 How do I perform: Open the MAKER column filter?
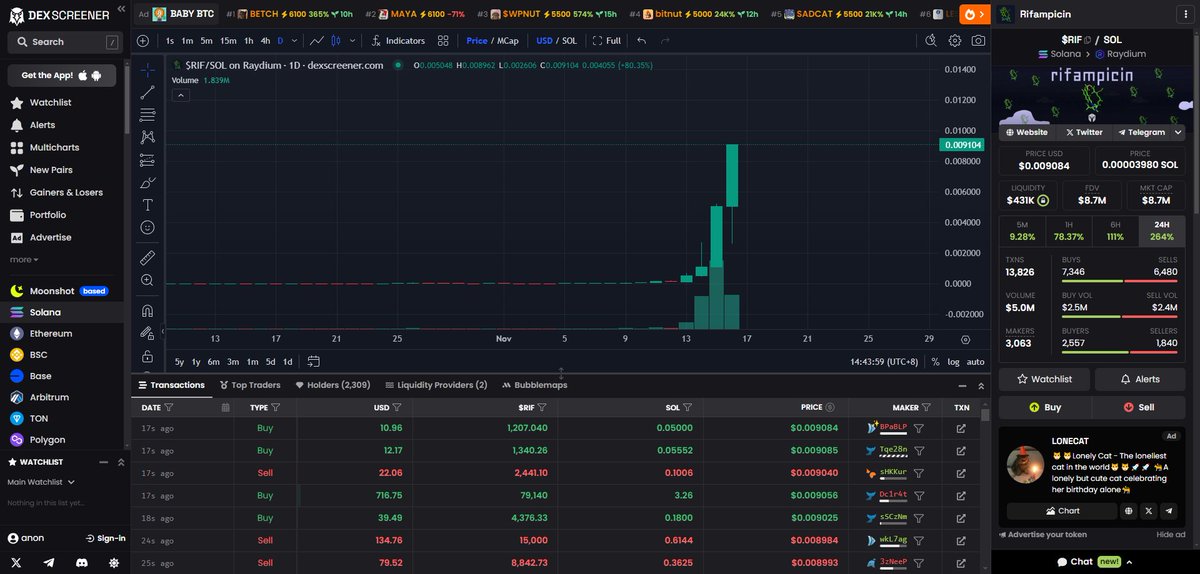click(x=928, y=408)
